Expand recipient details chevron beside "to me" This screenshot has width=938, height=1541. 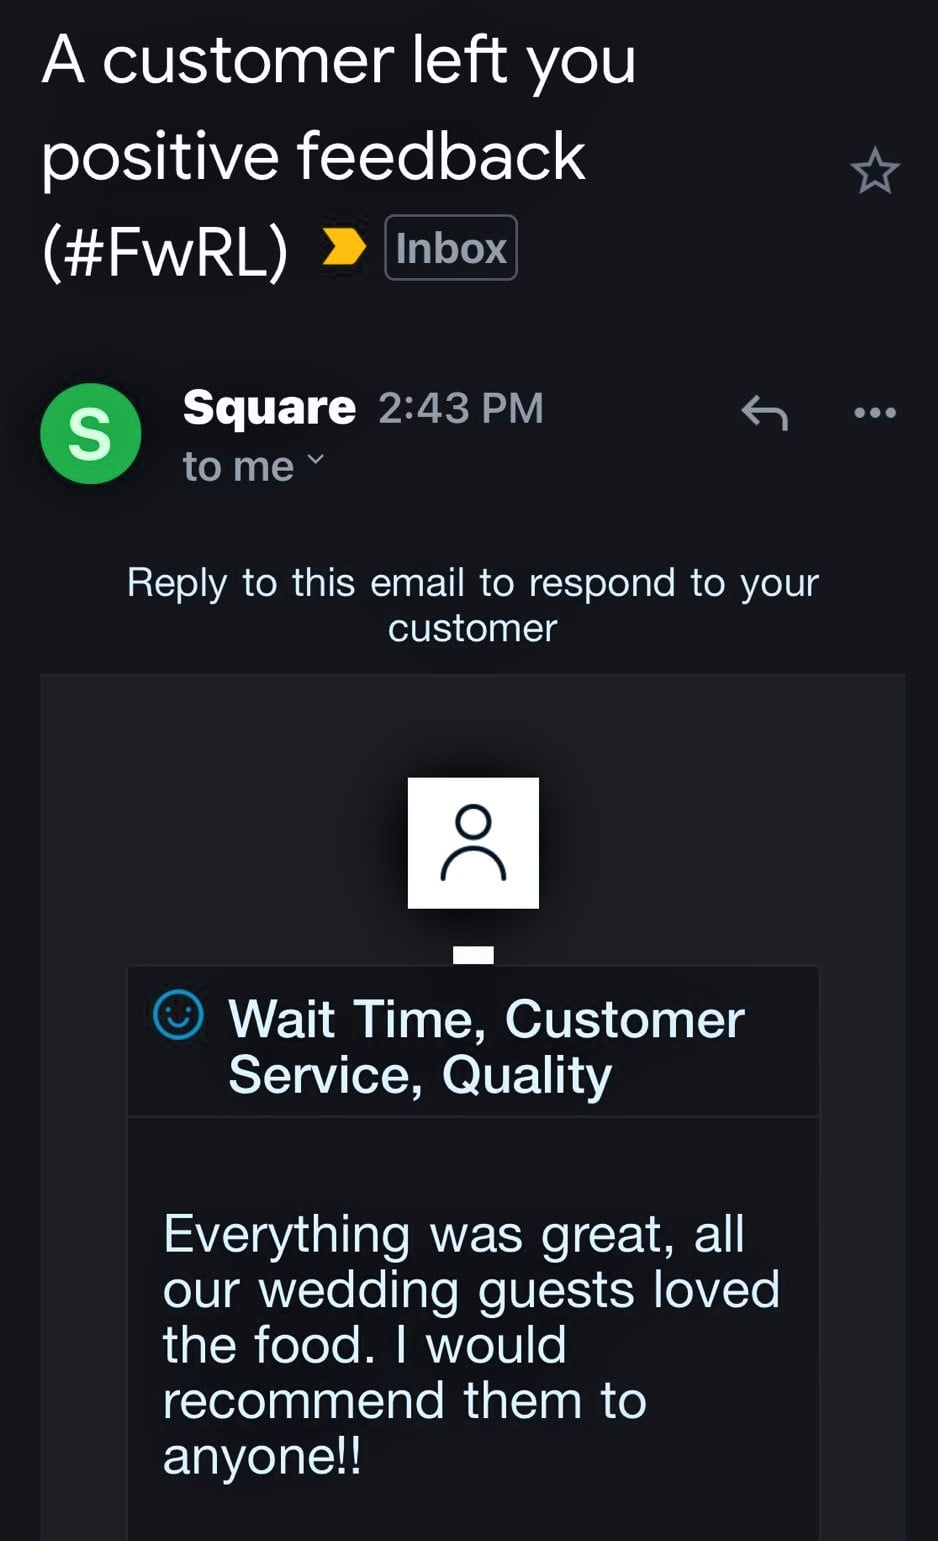click(316, 460)
